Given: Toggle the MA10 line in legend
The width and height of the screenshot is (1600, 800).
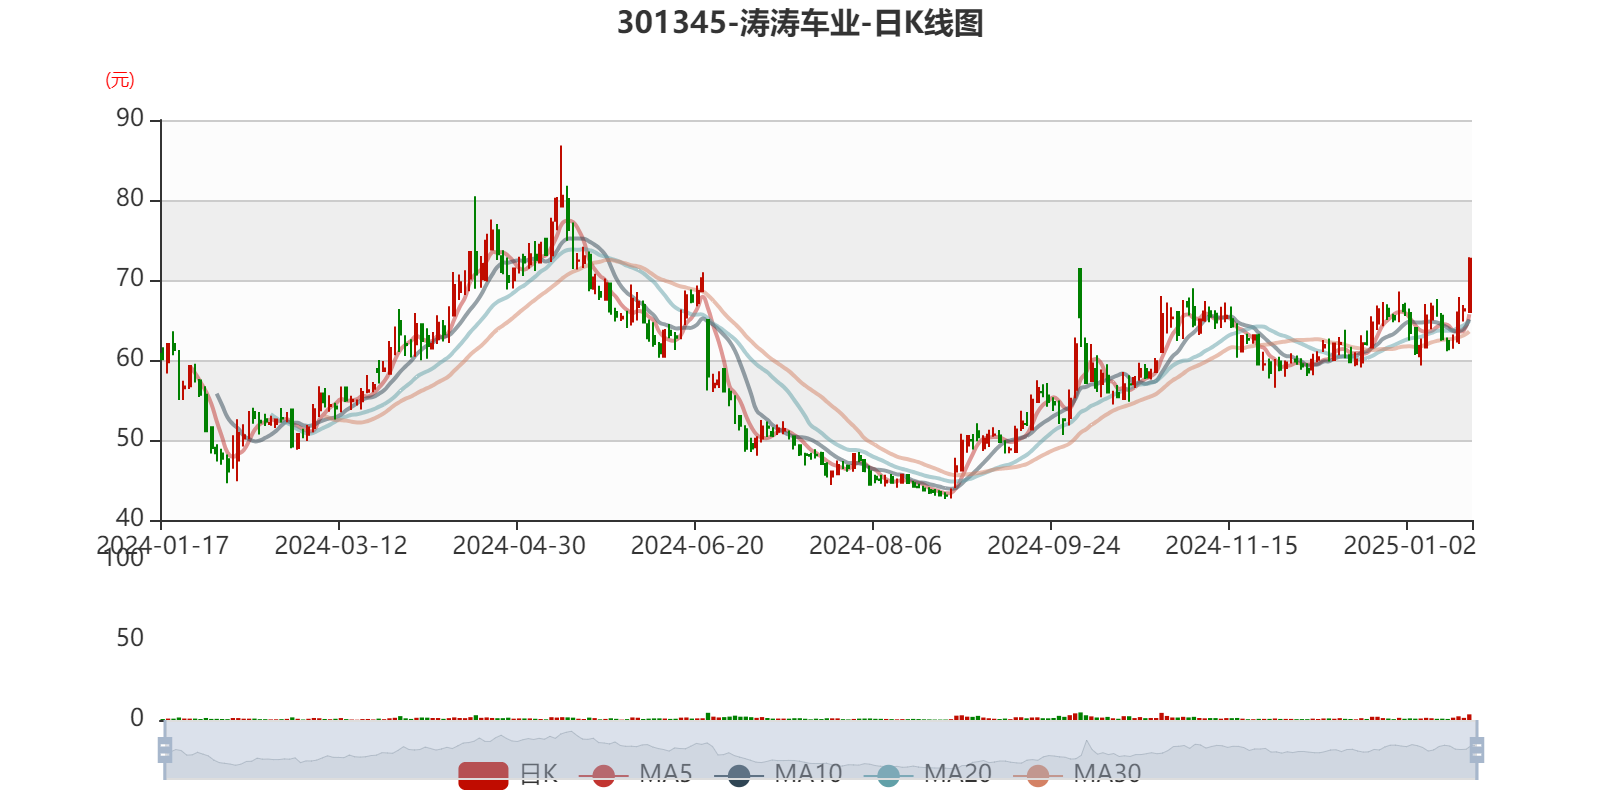Looking at the screenshot, I should (x=778, y=774).
